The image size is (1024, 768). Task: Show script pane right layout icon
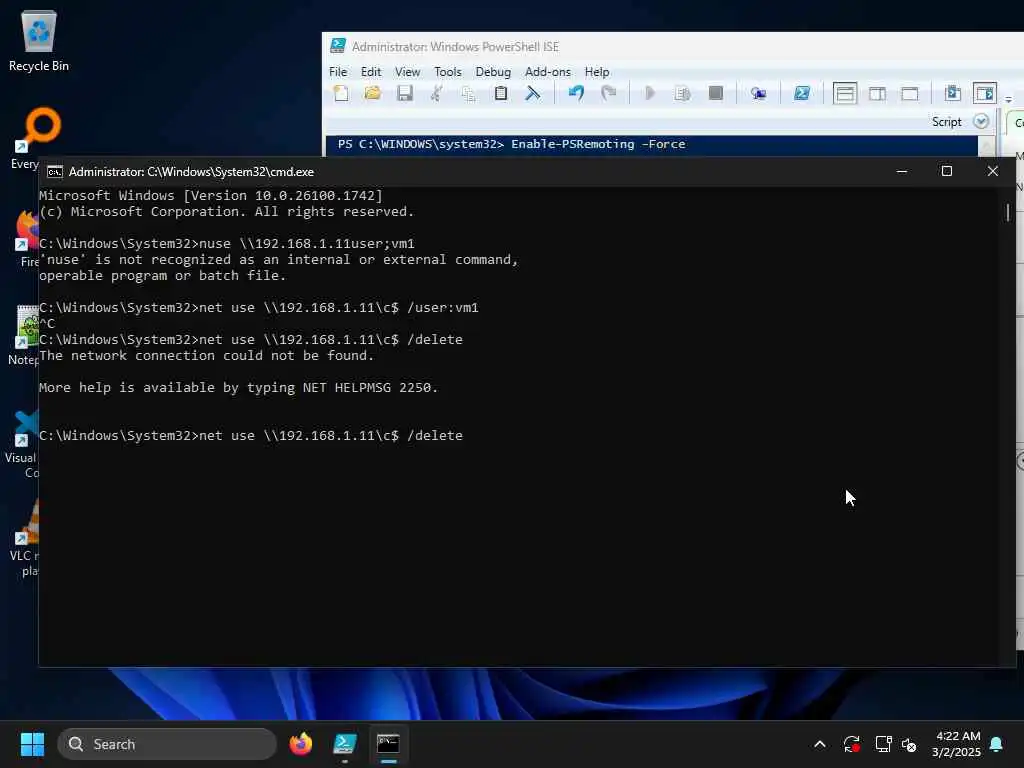(877, 93)
